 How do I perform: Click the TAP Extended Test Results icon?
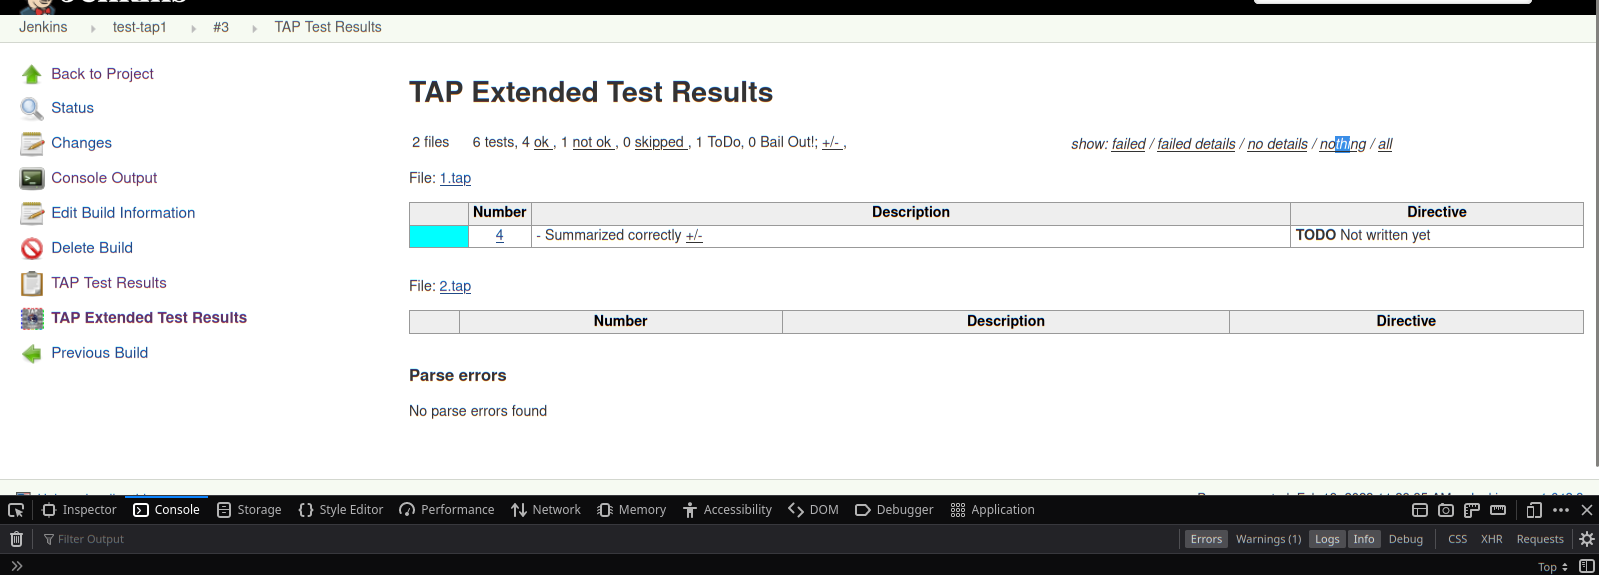(x=32, y=318)
